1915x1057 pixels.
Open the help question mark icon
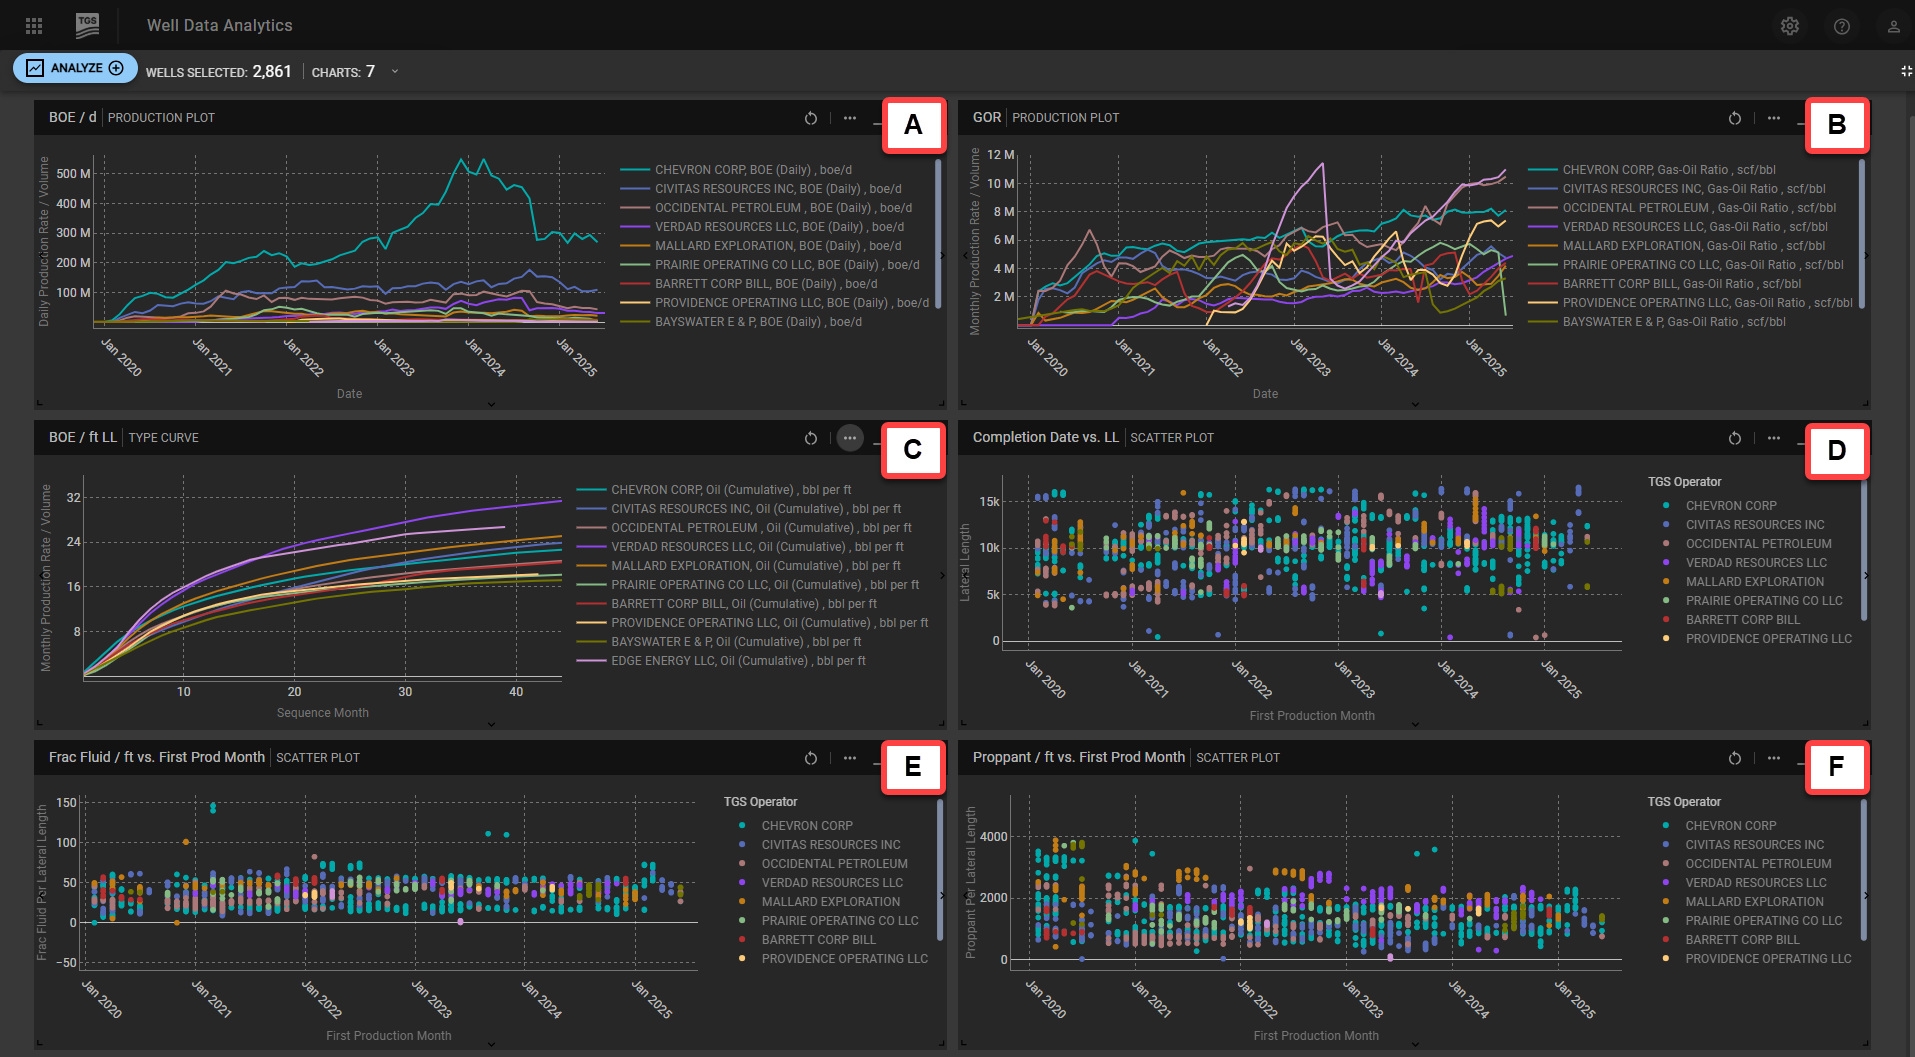(1841, 26)
